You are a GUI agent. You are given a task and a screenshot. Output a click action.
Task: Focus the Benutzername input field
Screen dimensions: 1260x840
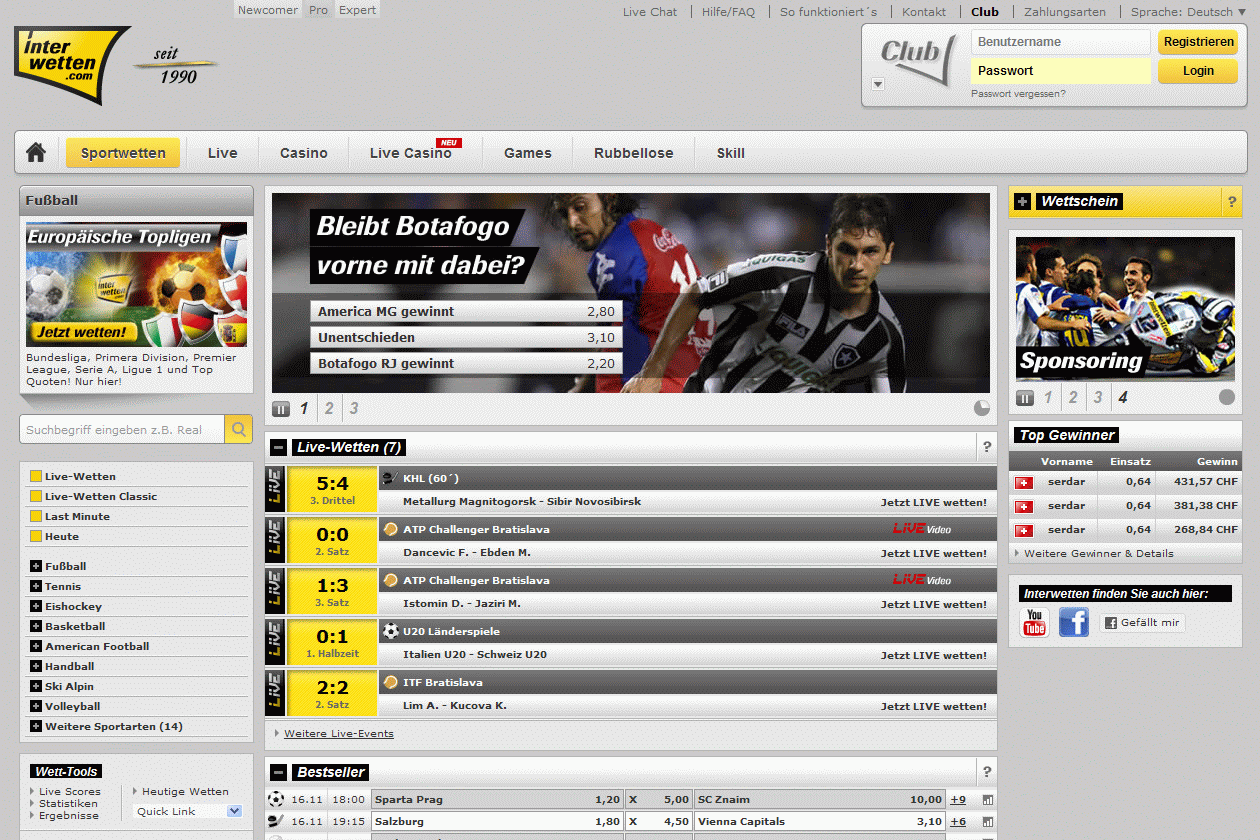(1061, 42)
